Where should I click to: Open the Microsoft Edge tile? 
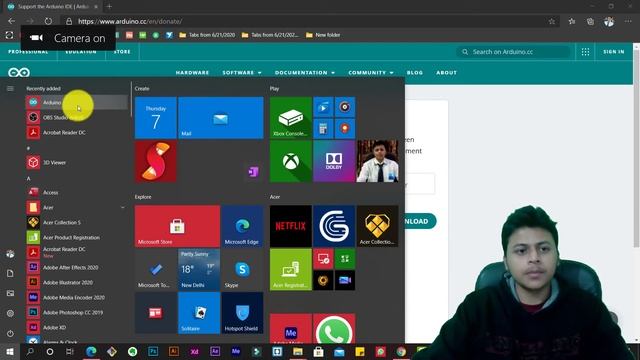pos(242,226)
